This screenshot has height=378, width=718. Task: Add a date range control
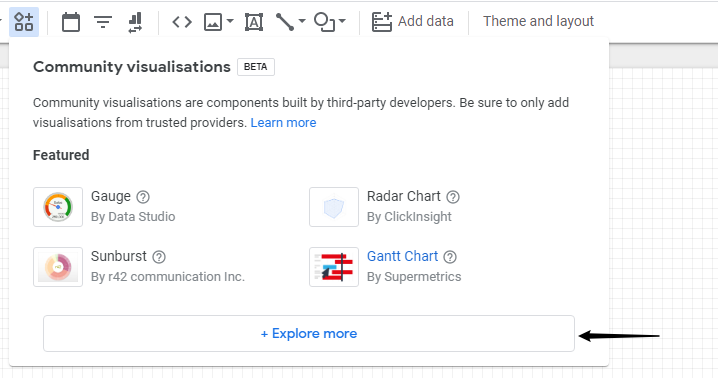click(71, 22)
